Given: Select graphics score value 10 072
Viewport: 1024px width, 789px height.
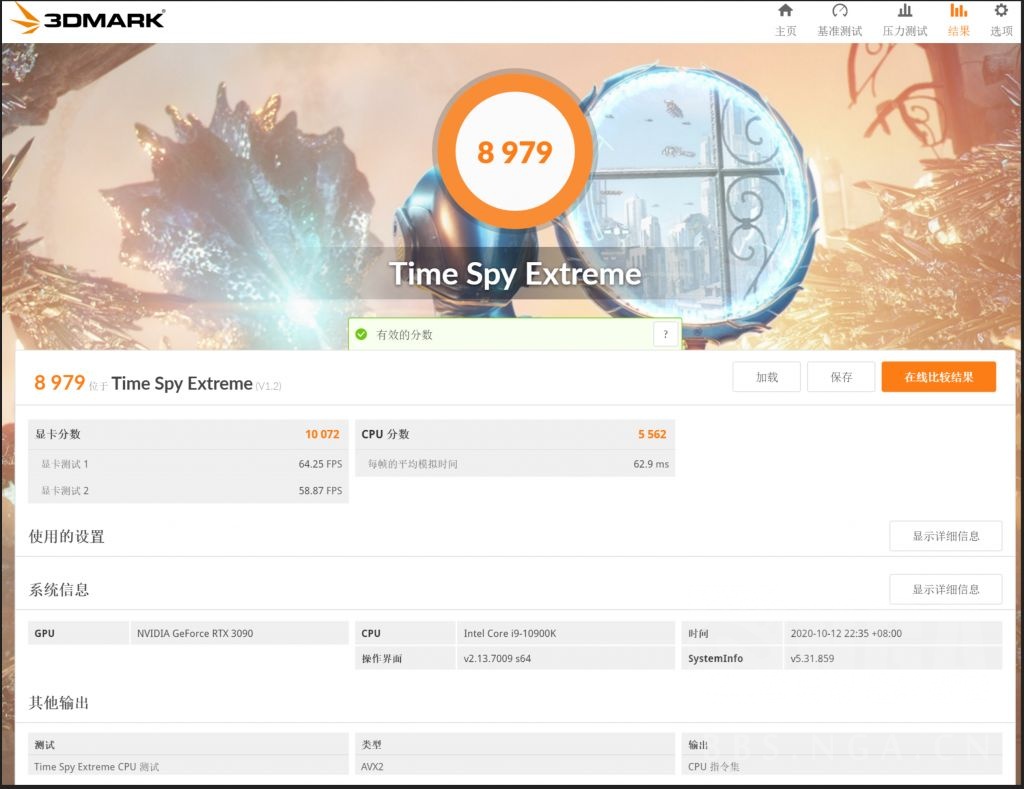Looking at the screenshot, I should [x=322, y=434].
